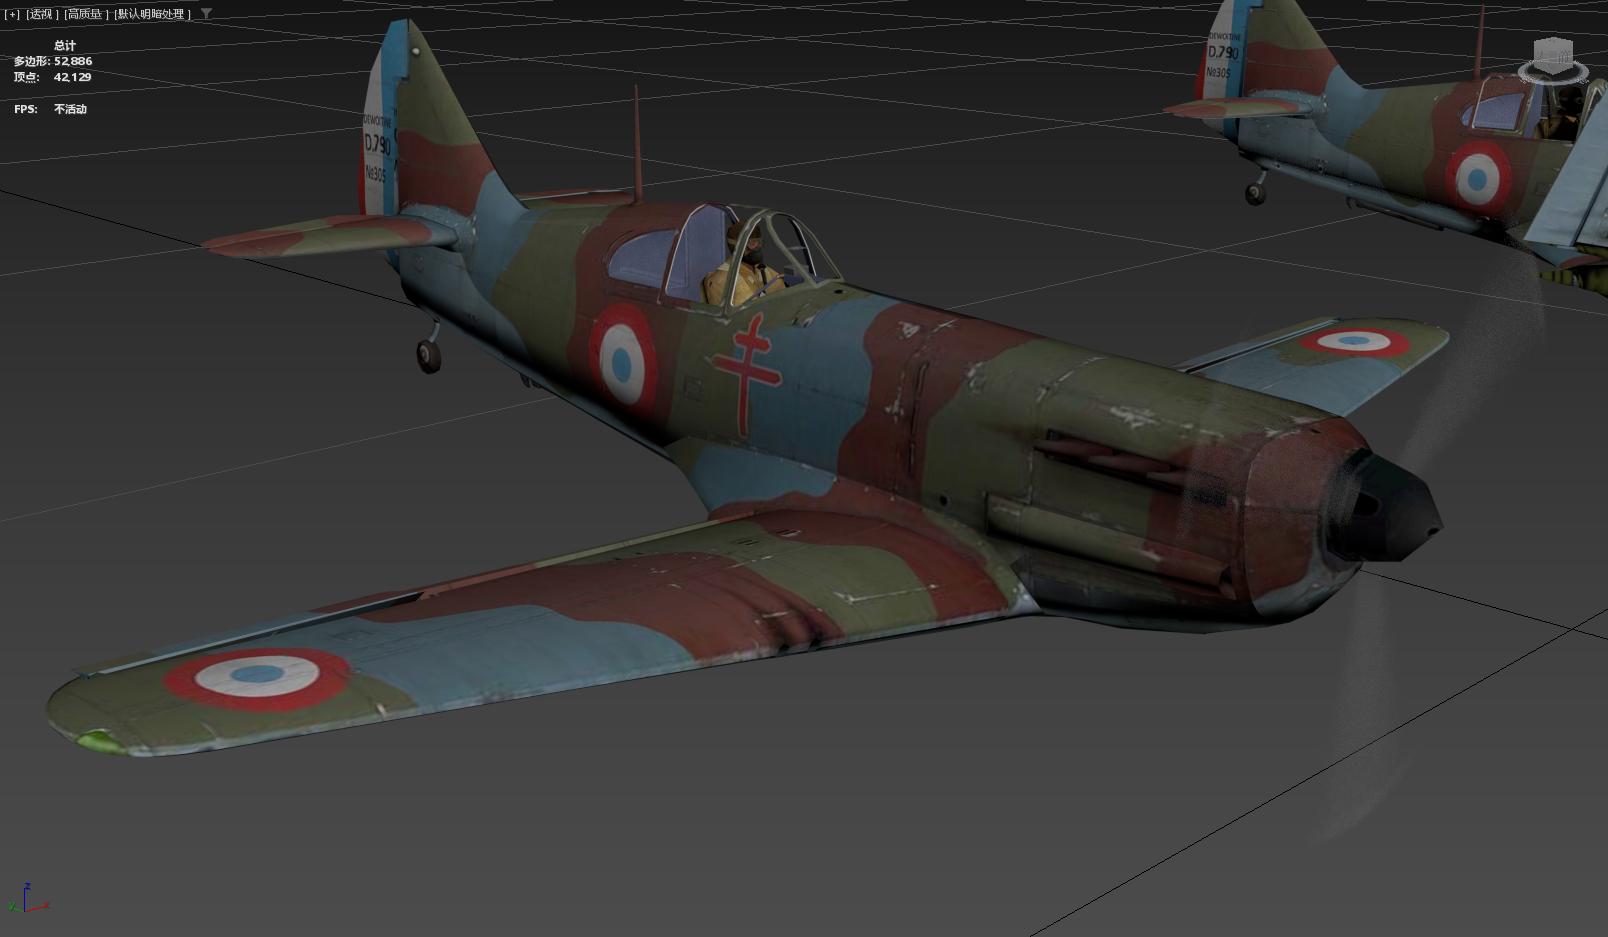Click the 多边形 polygon count statistic
Image resolution: width=1608 pixels, height=937 pixels.
(52, 60)
